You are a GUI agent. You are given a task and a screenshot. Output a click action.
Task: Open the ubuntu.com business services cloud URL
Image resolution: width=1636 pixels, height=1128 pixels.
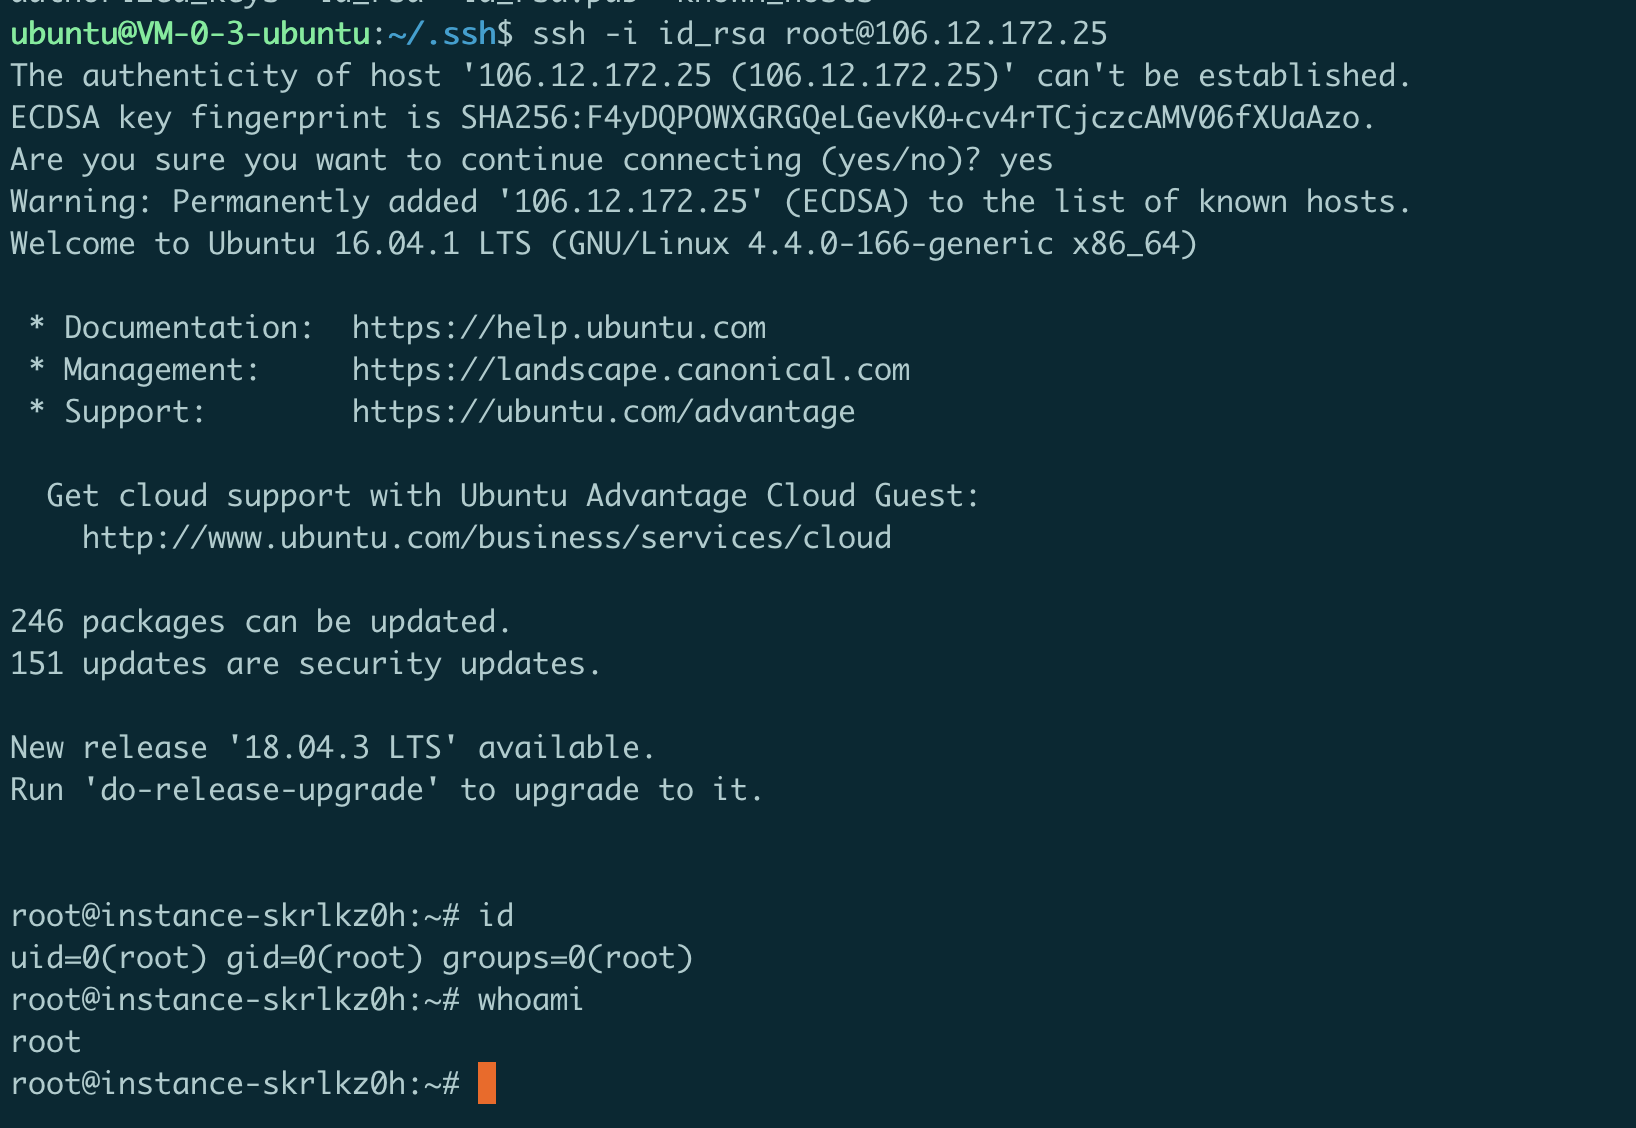tap(487, 538)
